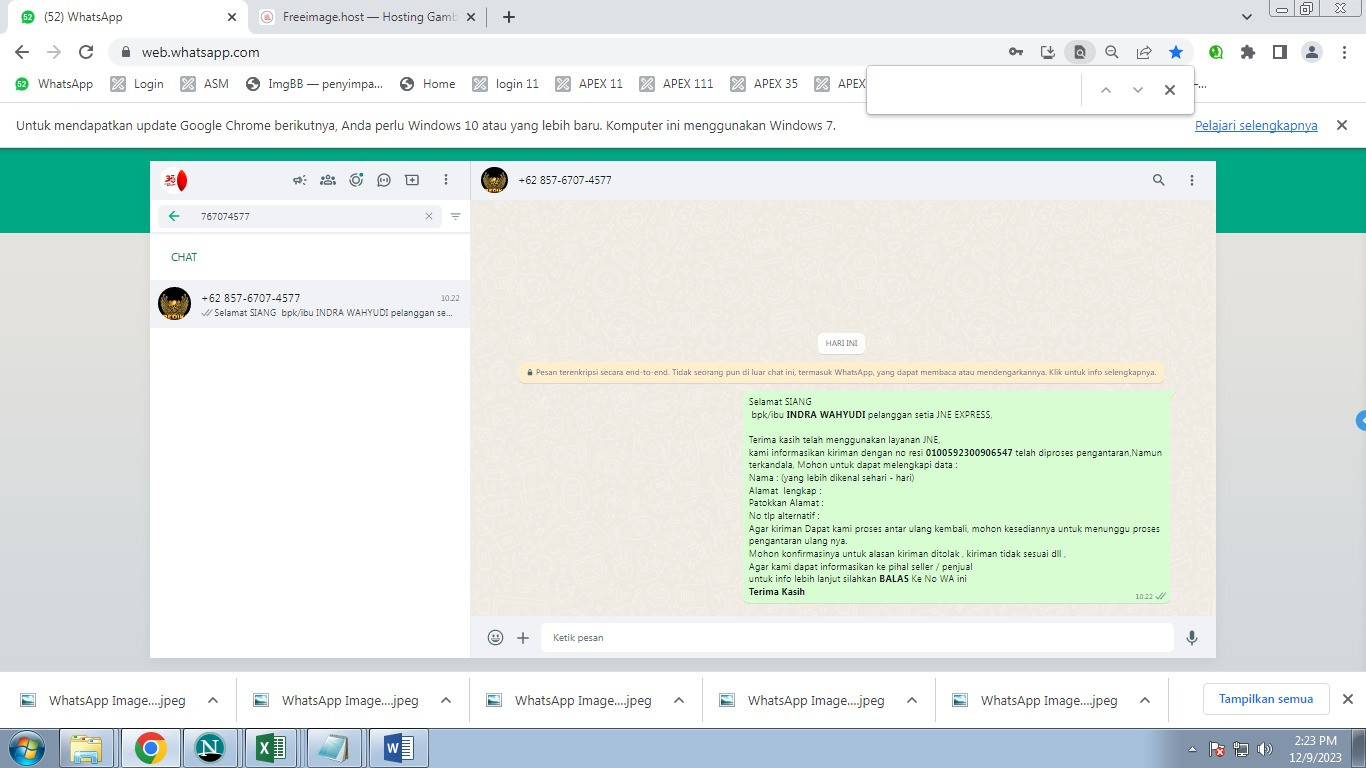Open the zoom magnifier icon

coord(1112,52)
